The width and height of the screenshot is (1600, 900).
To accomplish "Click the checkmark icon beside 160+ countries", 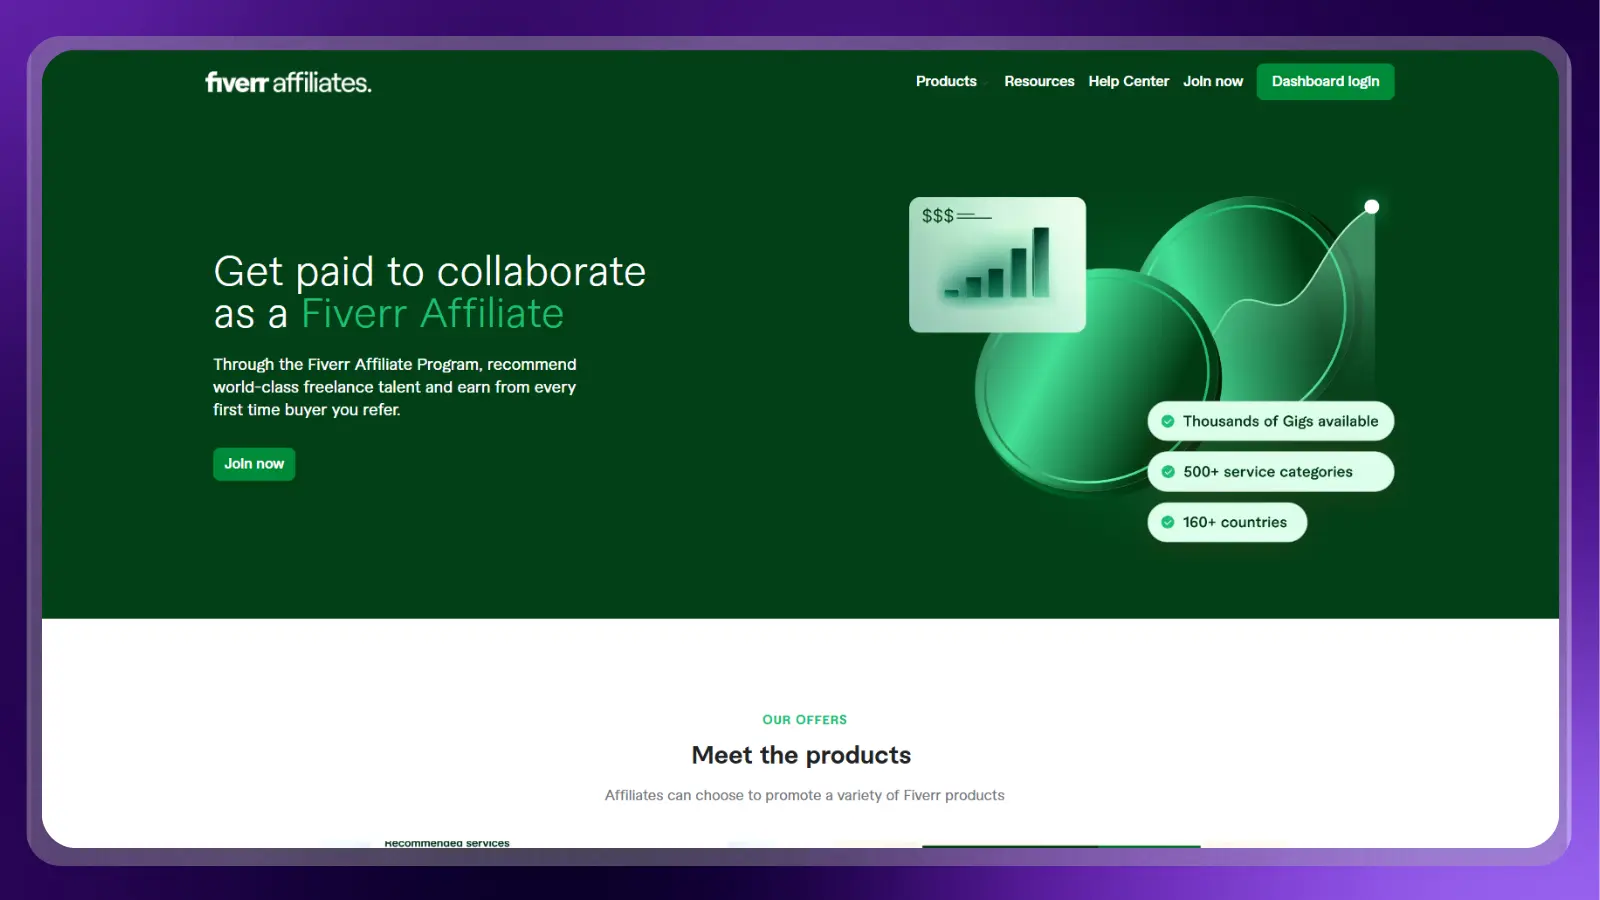I will tap(1167, 522).
